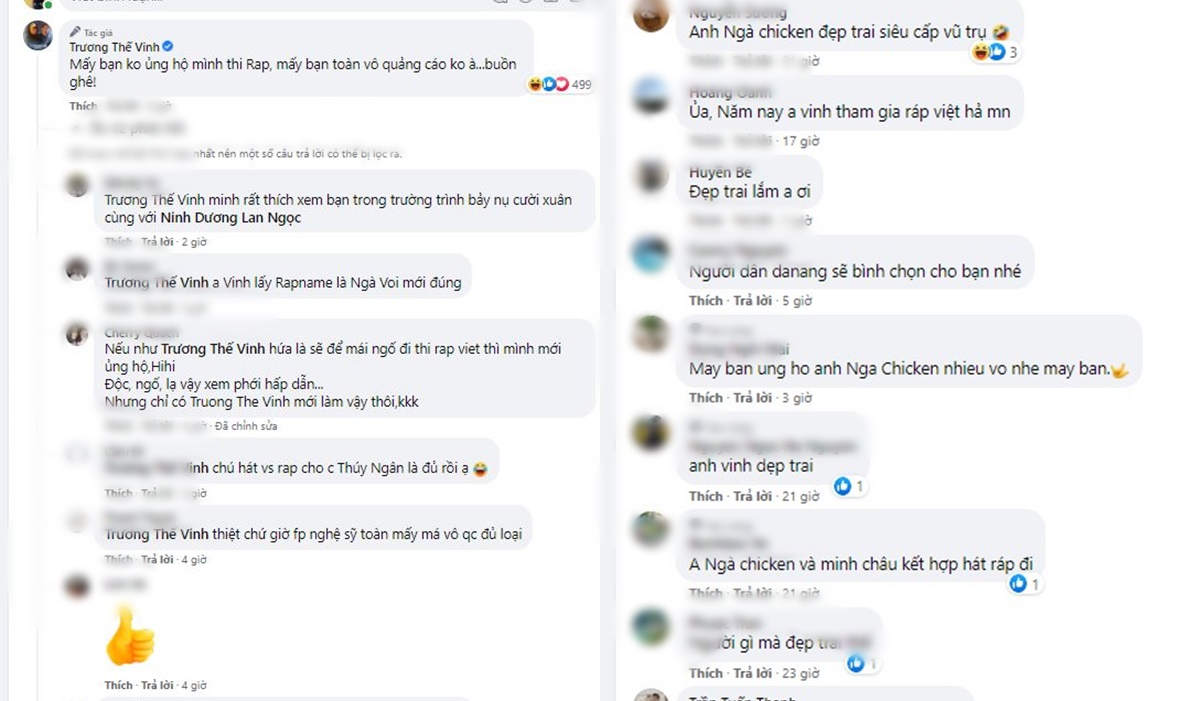This screenshot has width=1200, height=701.
Task: Click the like reaction on "Người gì mà đẹp" comment
Action: [856, 662]
